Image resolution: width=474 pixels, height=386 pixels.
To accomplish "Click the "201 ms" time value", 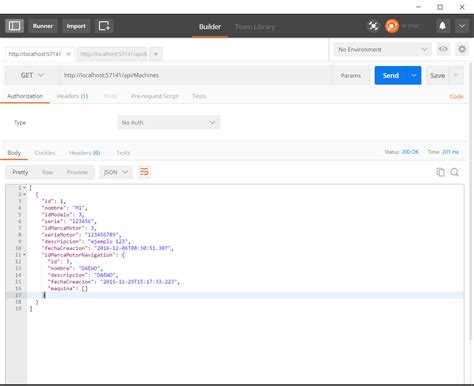I will pos(451,152).
